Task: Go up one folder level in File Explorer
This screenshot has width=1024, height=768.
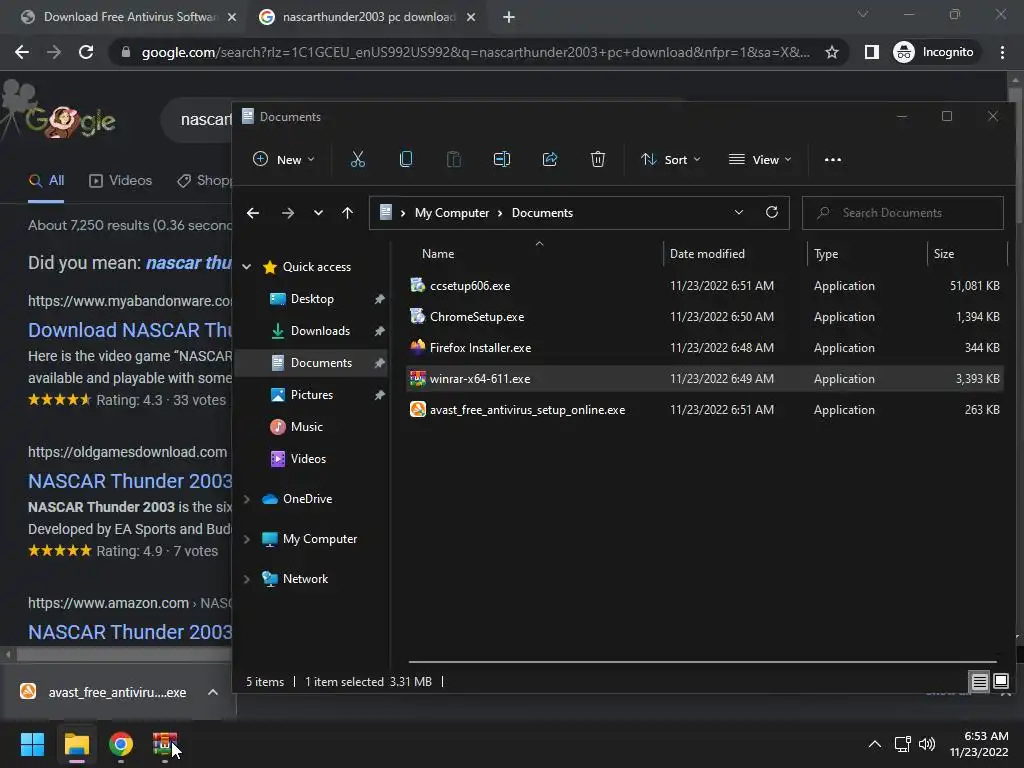Action: [347, 213]
